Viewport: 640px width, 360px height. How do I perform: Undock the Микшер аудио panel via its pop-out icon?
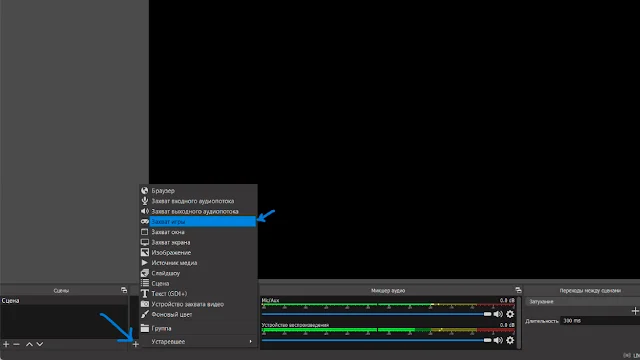(518, 290)
